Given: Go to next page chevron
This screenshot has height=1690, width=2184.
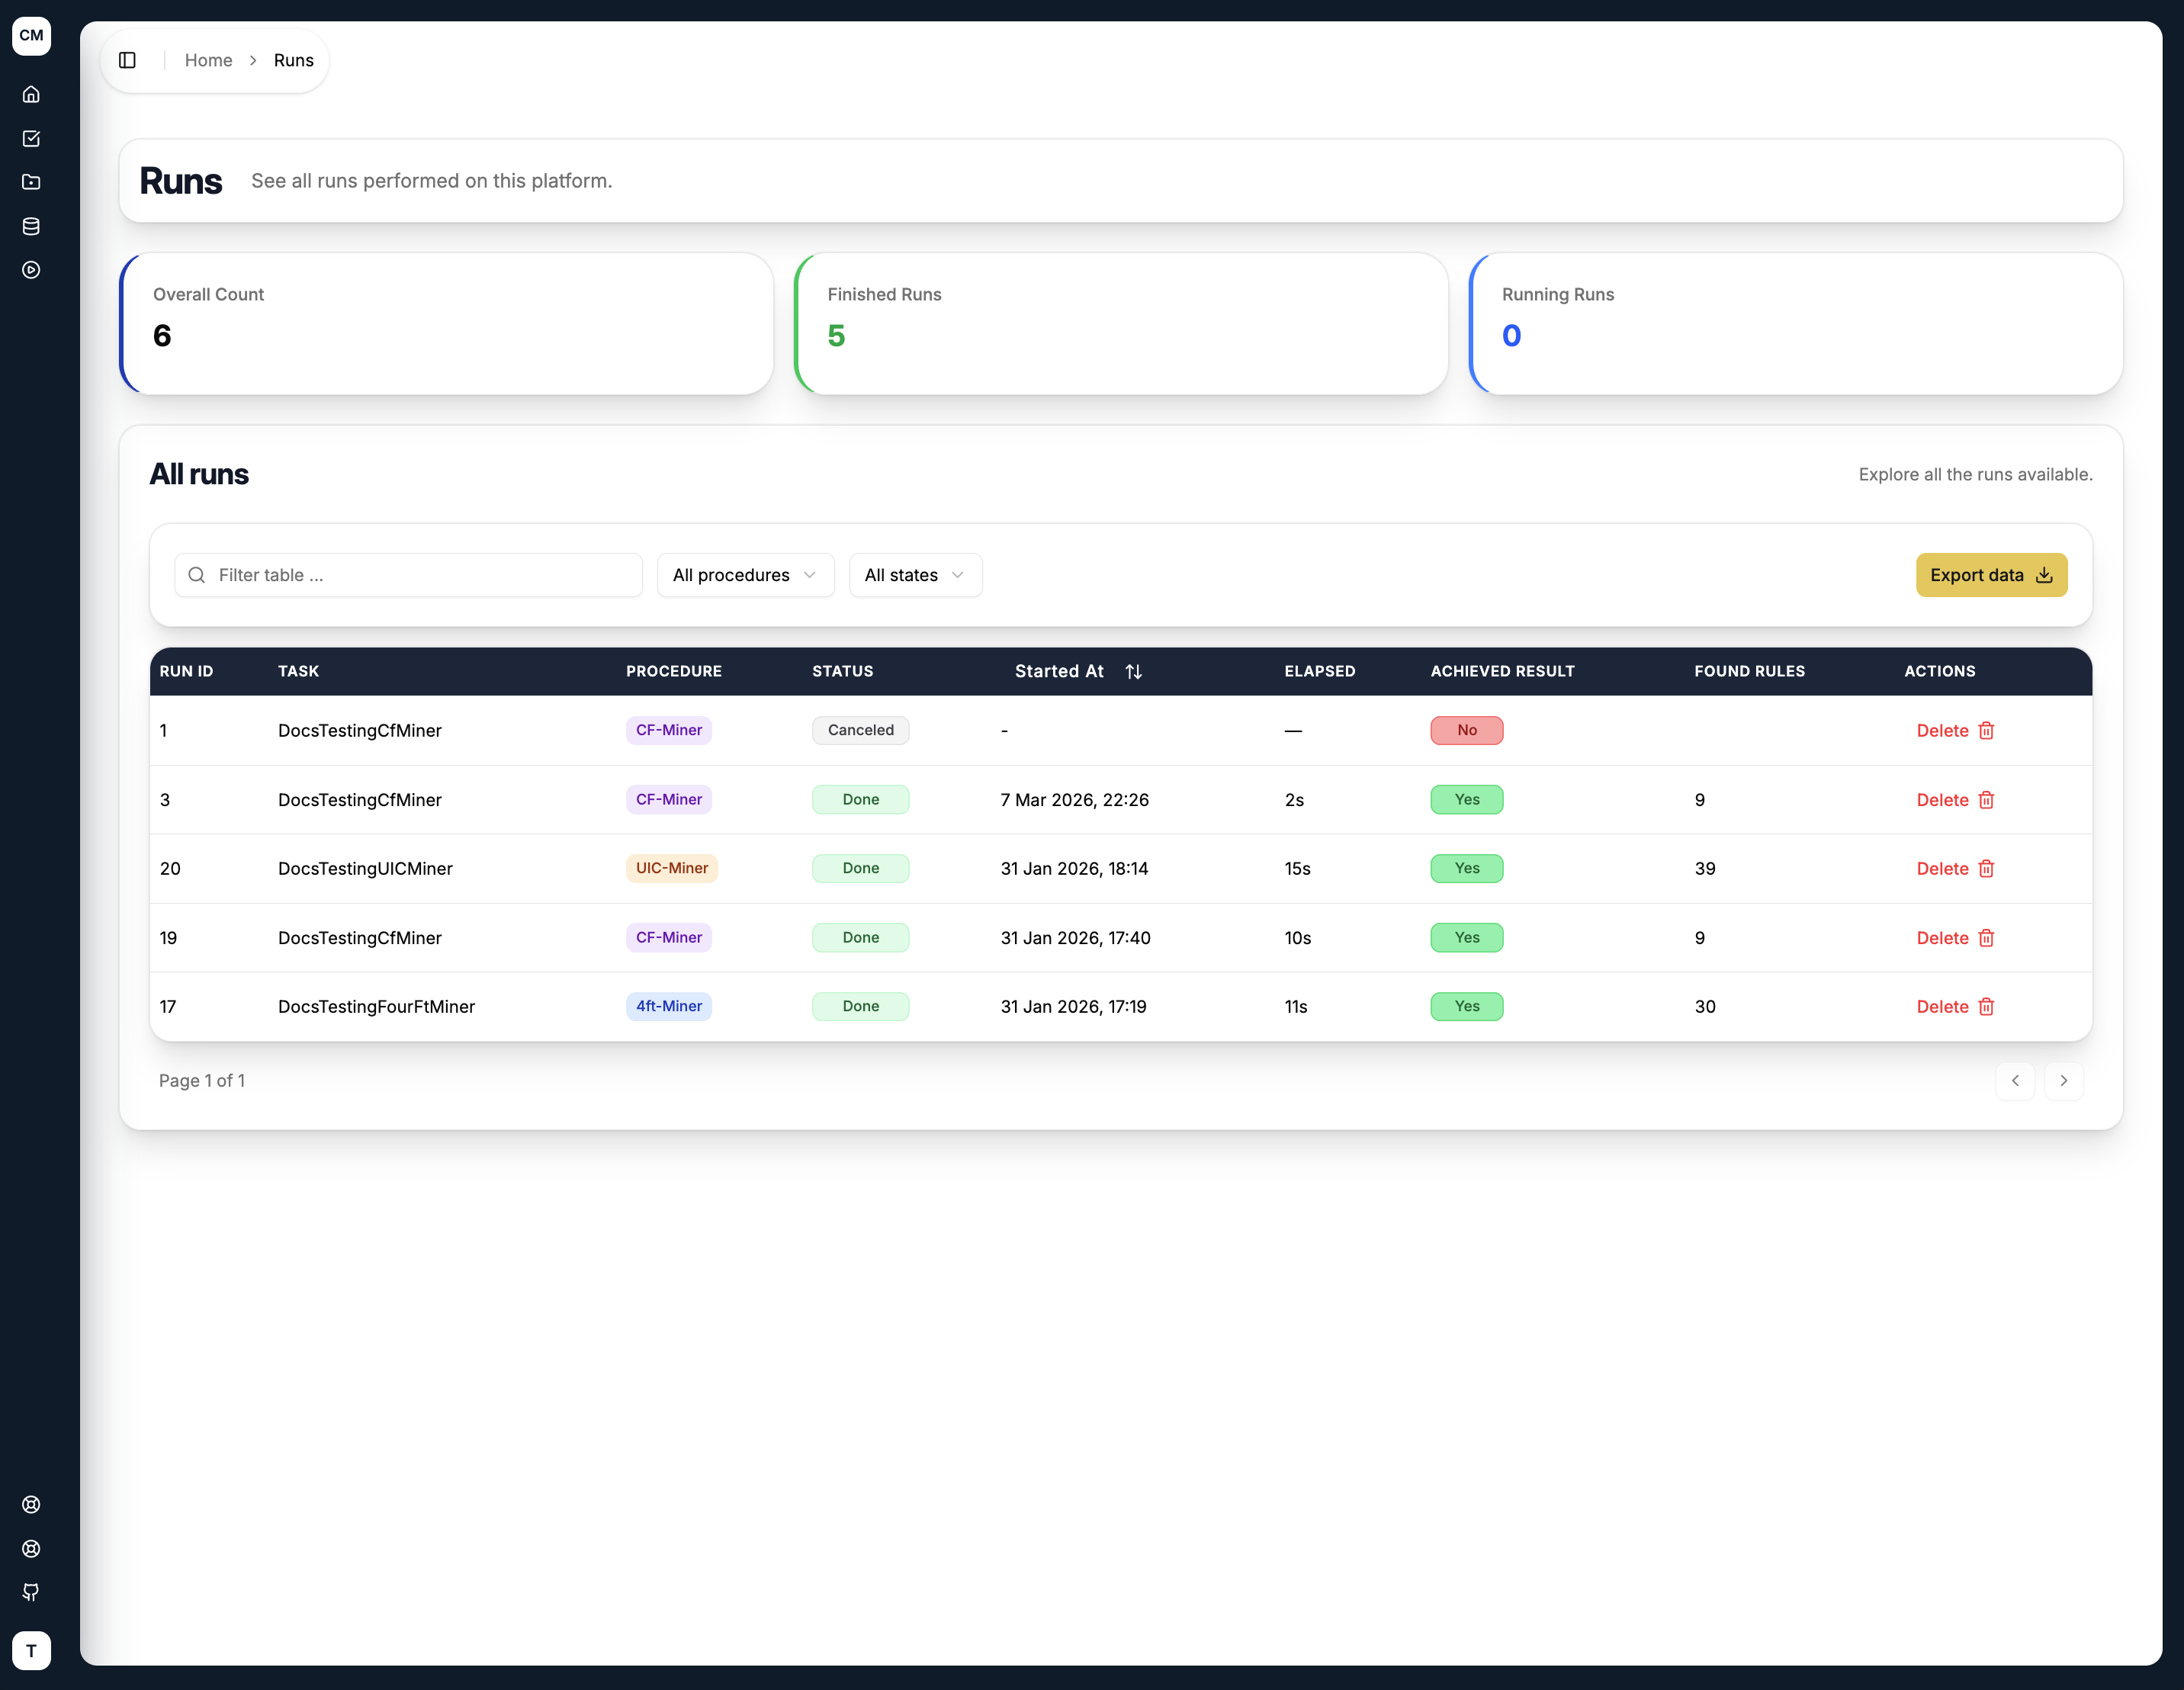Looking at the screenshot, I should 2063,1081.
